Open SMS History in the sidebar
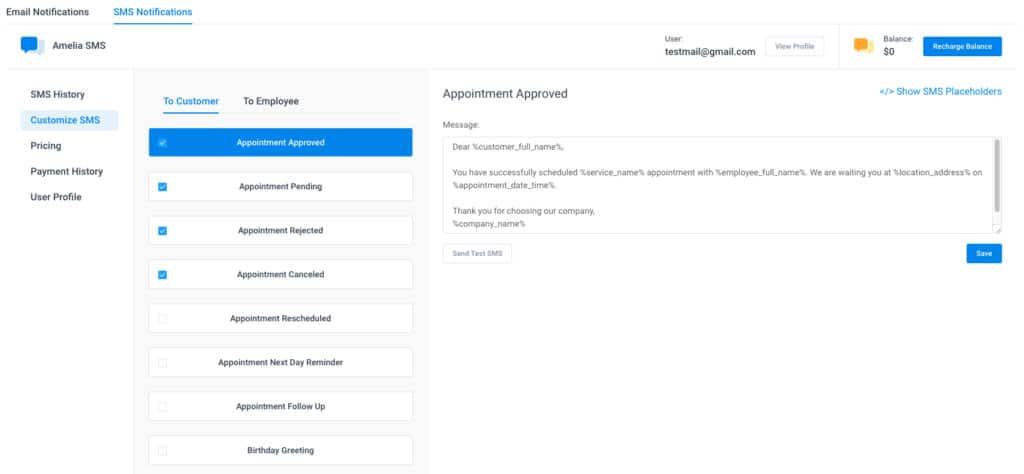Screen dimensions: 1024x474 pos(57,95)
